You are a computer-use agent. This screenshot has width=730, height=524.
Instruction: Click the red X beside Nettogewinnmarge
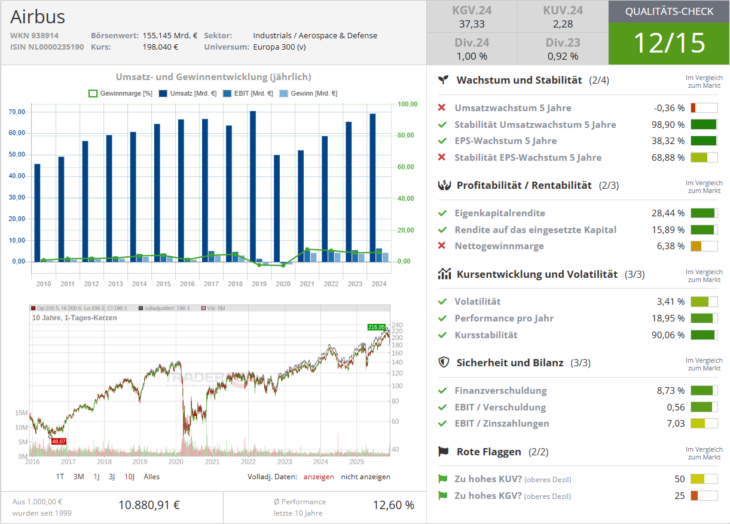[442, 245]
